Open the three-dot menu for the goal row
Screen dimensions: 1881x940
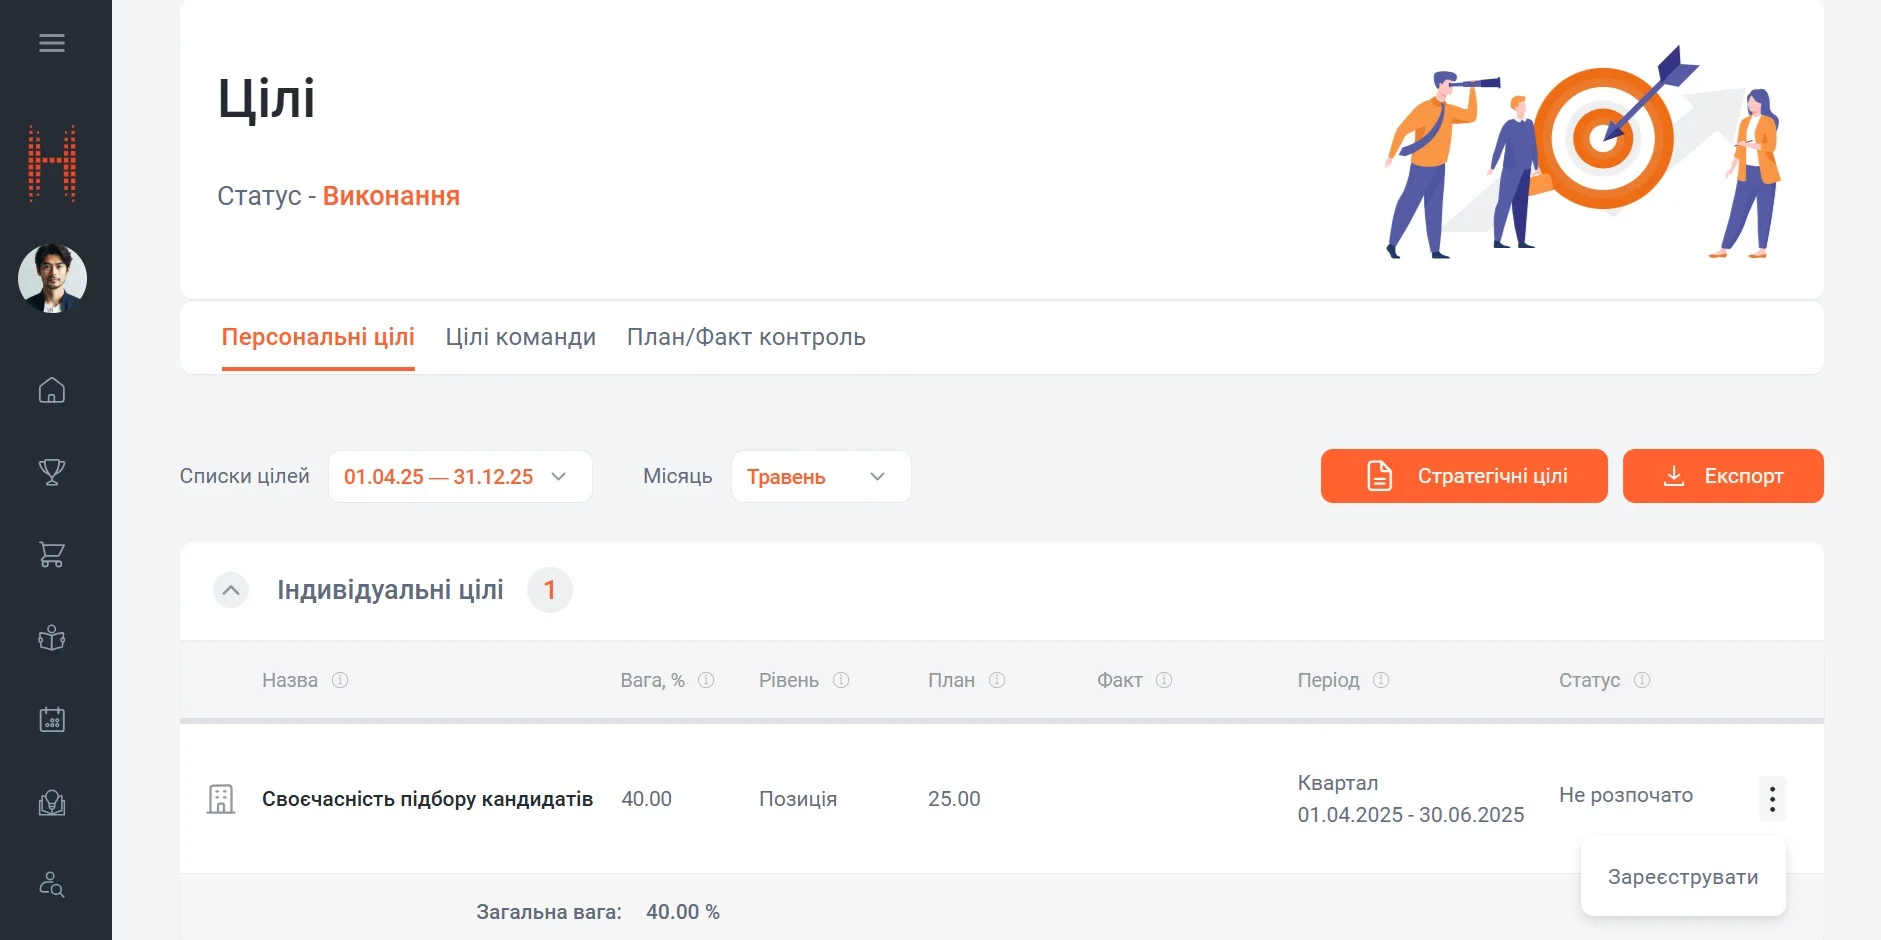(1772, 799)
